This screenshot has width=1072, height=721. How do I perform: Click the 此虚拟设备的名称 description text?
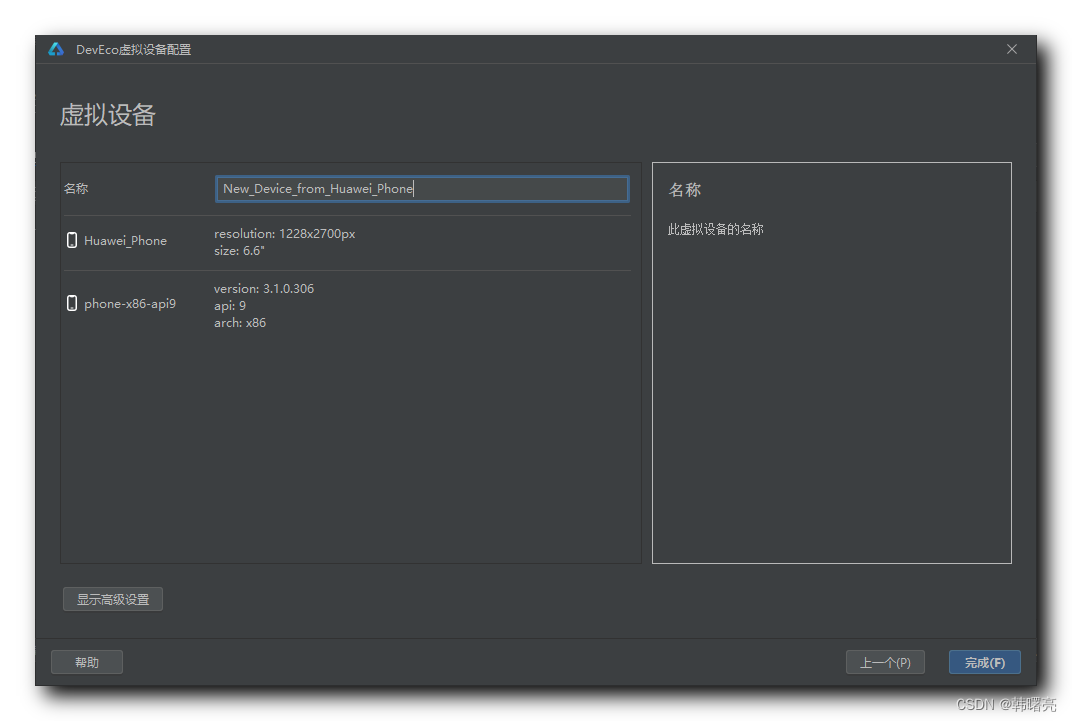[x=716, y=230]
